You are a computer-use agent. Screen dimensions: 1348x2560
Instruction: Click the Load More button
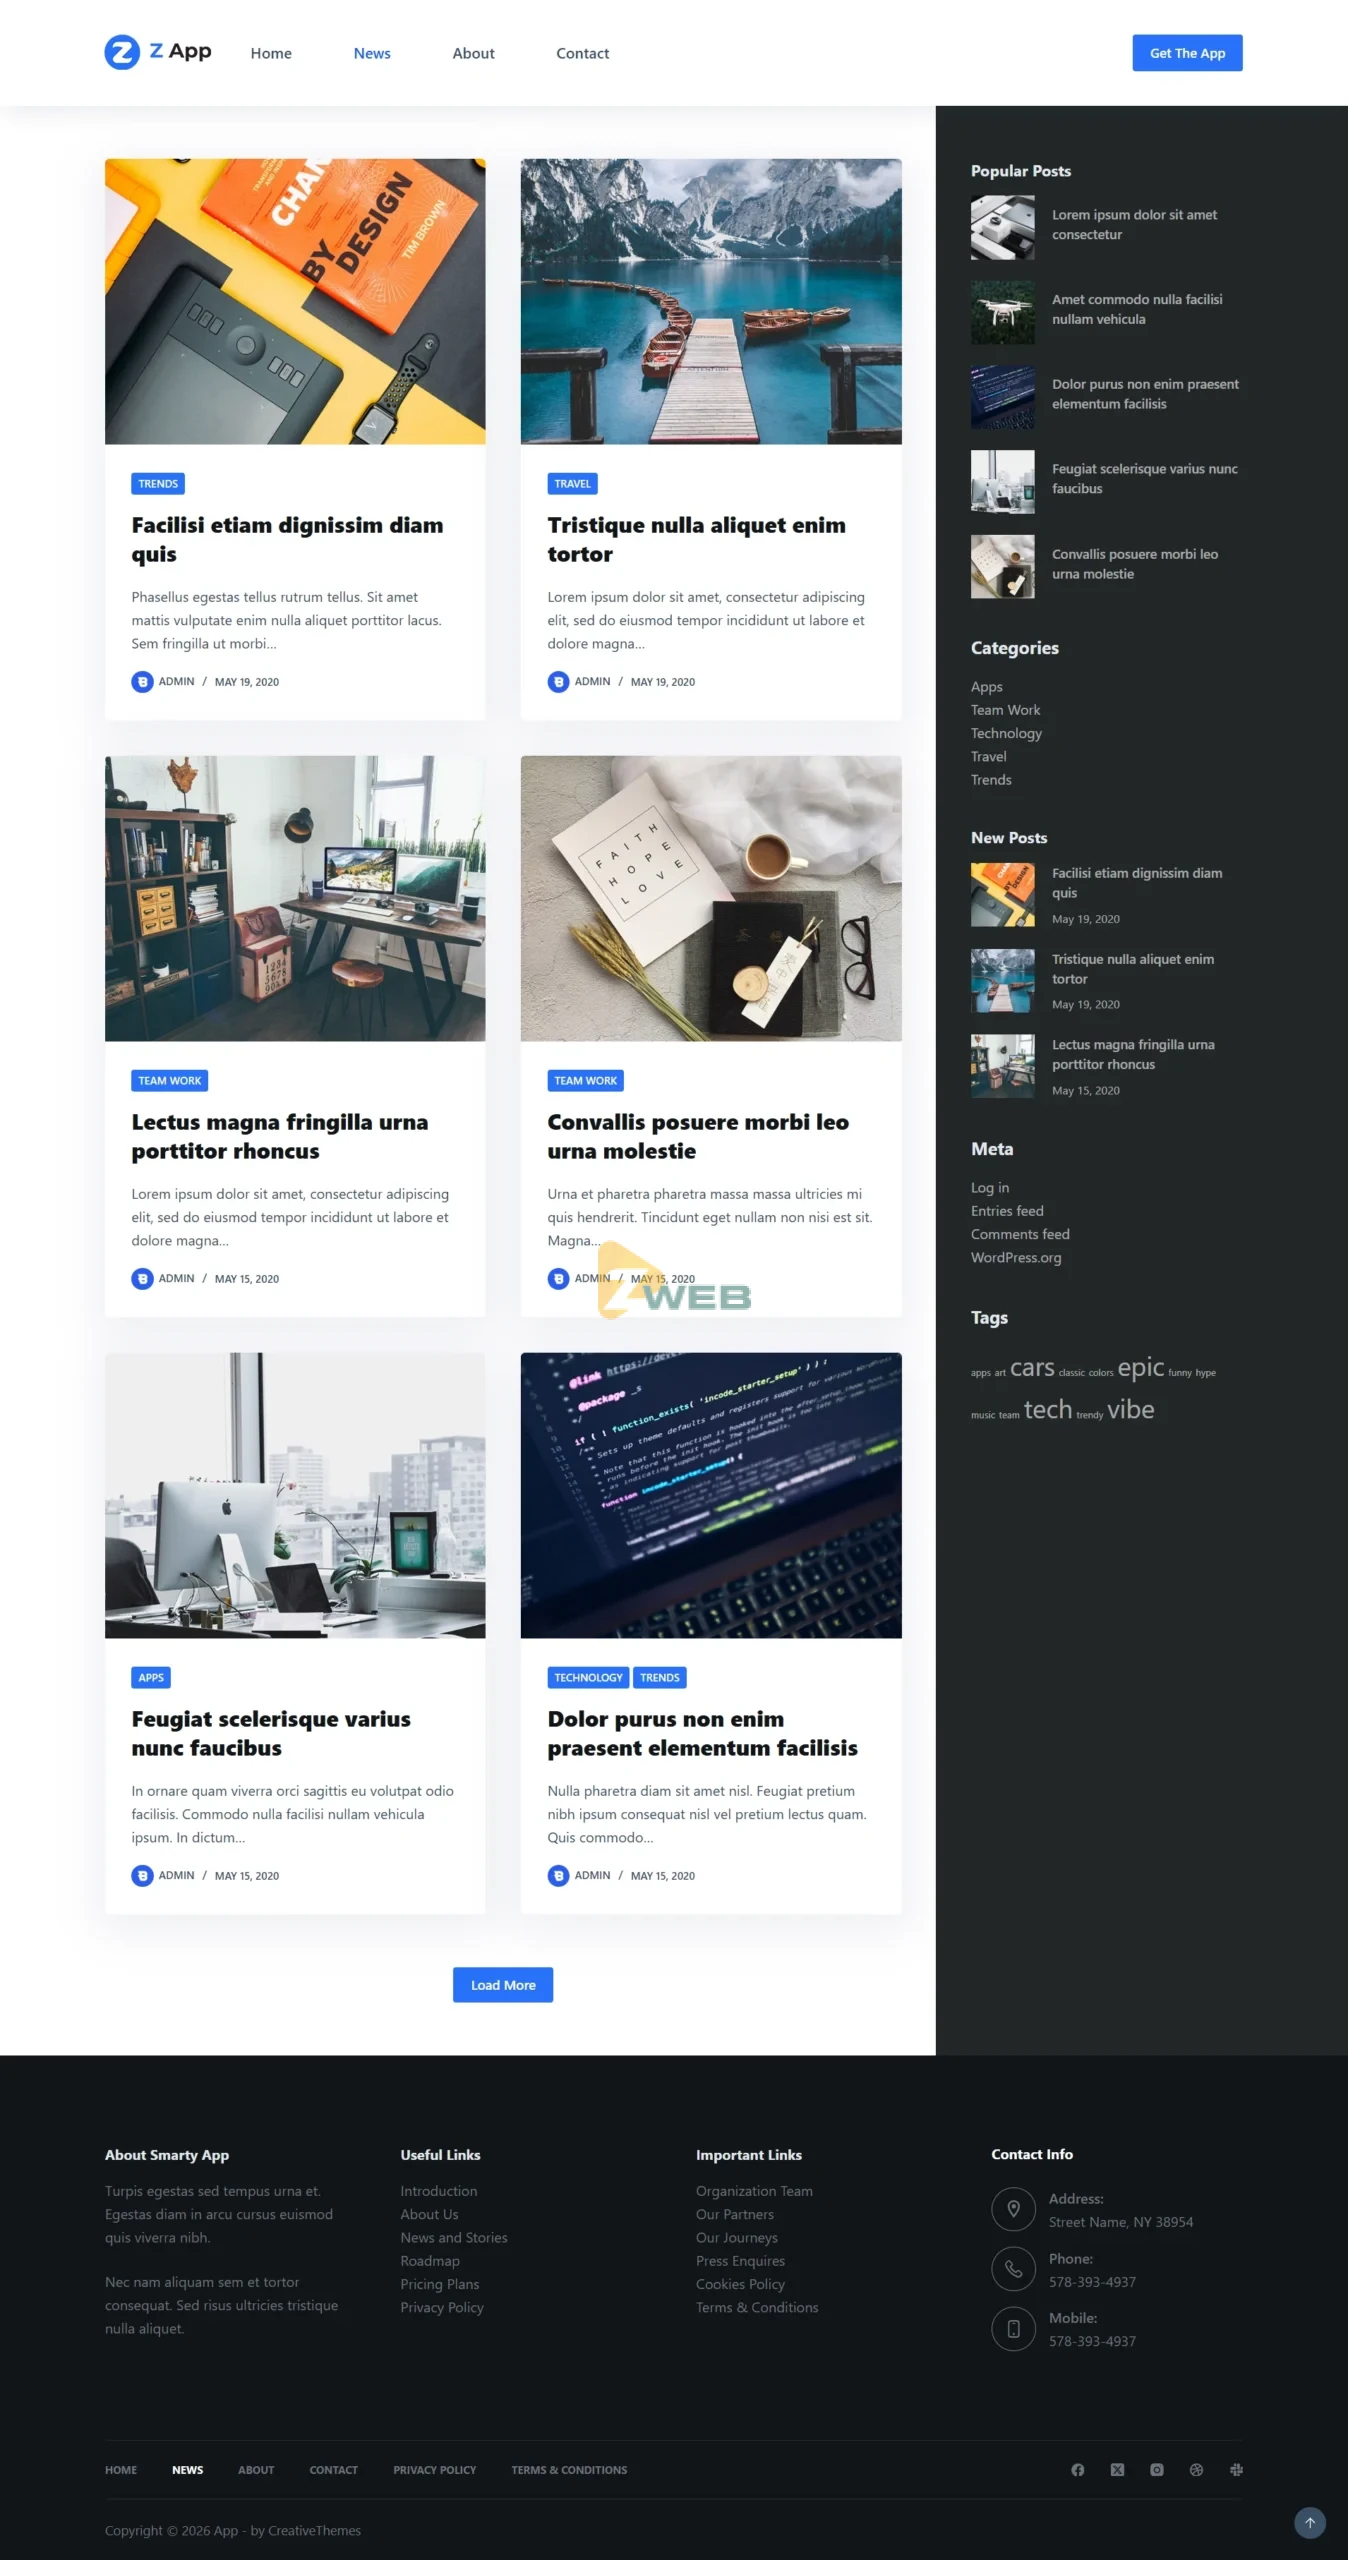[503, 1985]
